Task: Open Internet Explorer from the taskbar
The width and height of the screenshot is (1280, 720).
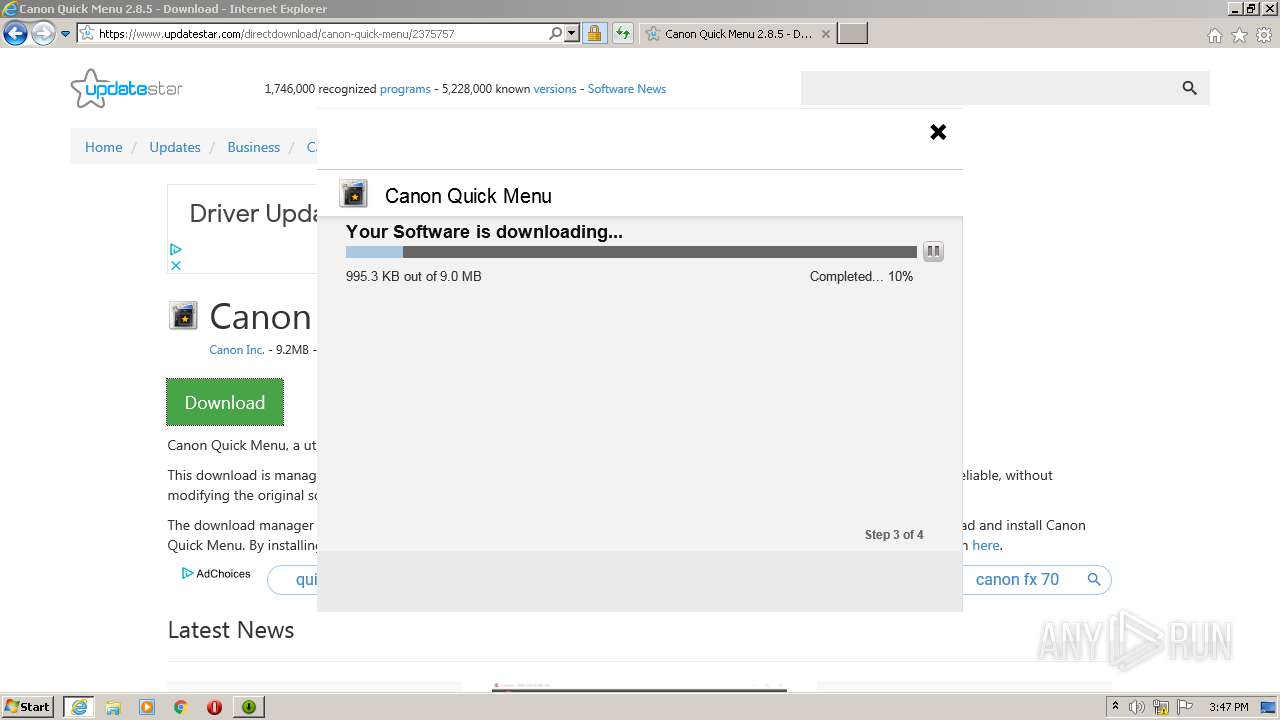Action: [x=78, y=707]
